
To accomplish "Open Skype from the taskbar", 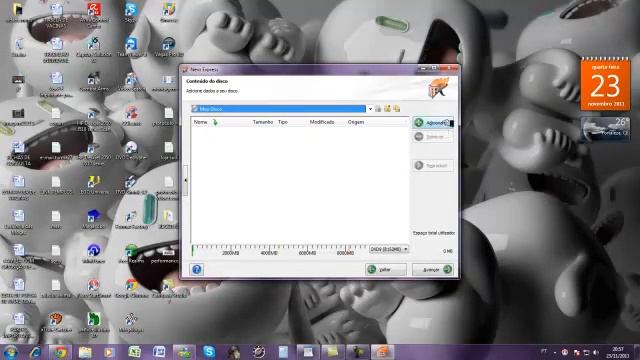I will pyautogui.click(x=209, y=352).
